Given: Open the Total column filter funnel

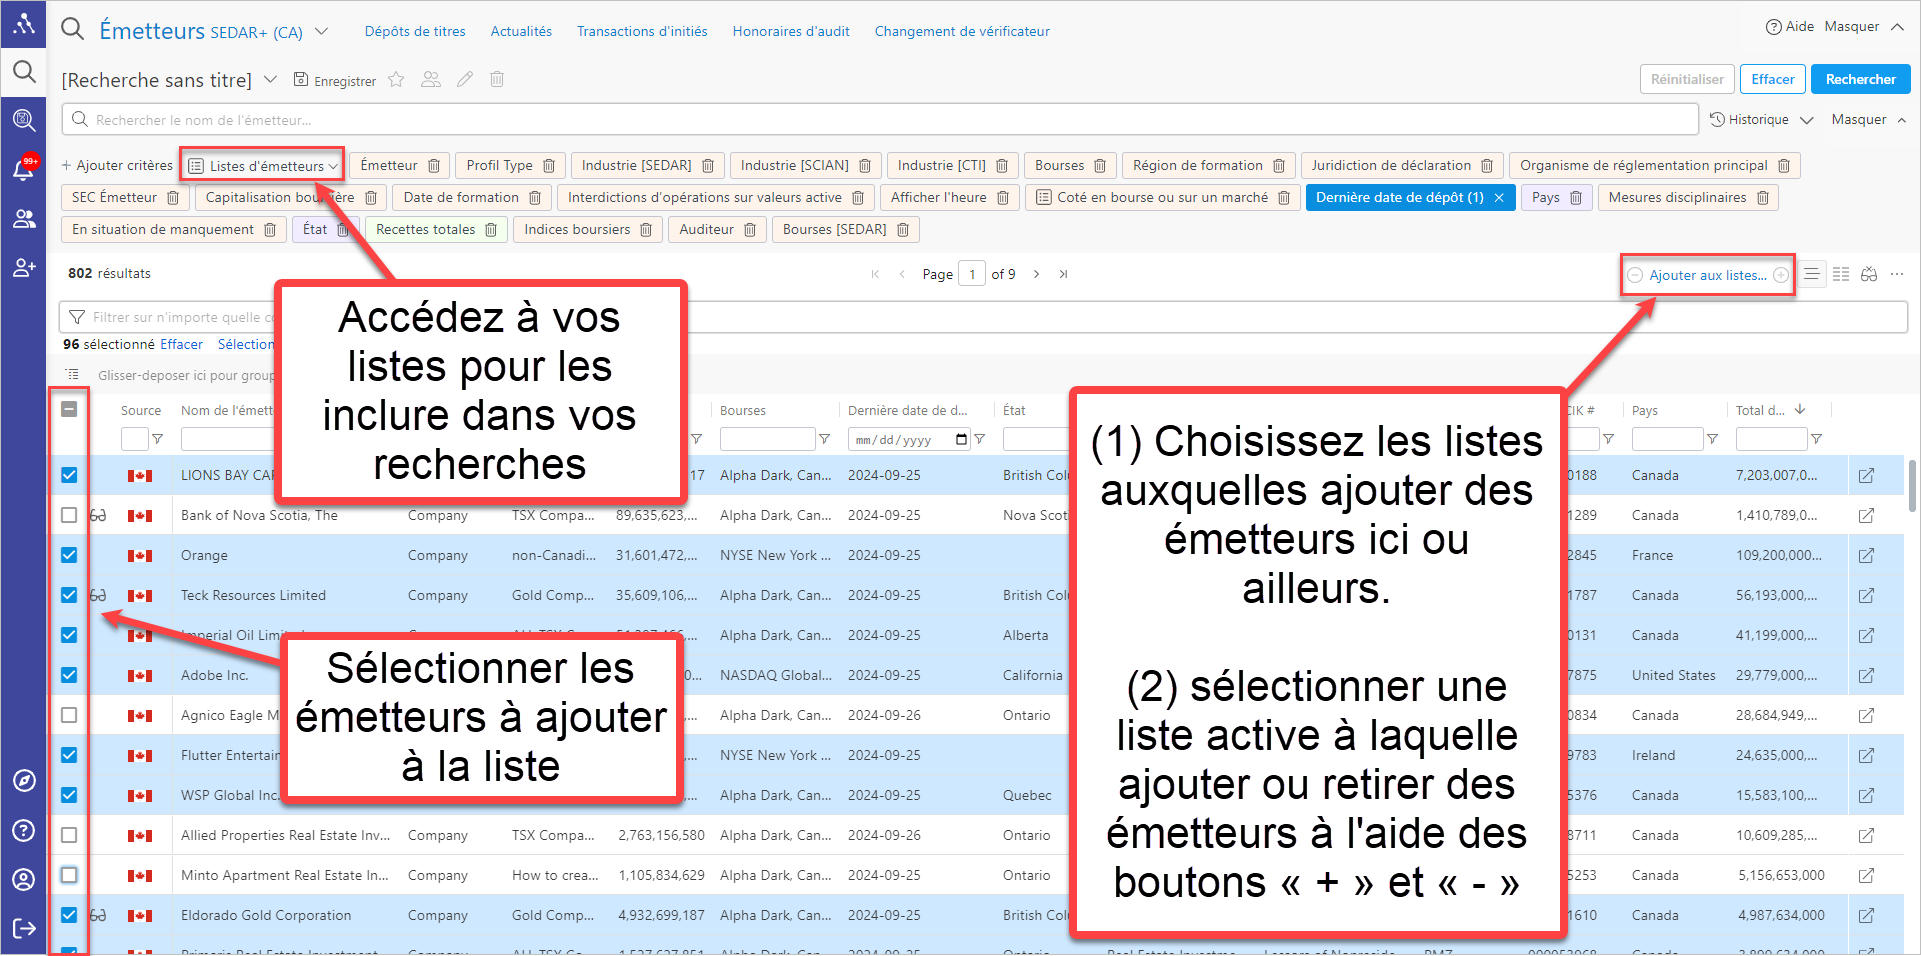Looking at the screenshot, I should tap(1816, 439).
